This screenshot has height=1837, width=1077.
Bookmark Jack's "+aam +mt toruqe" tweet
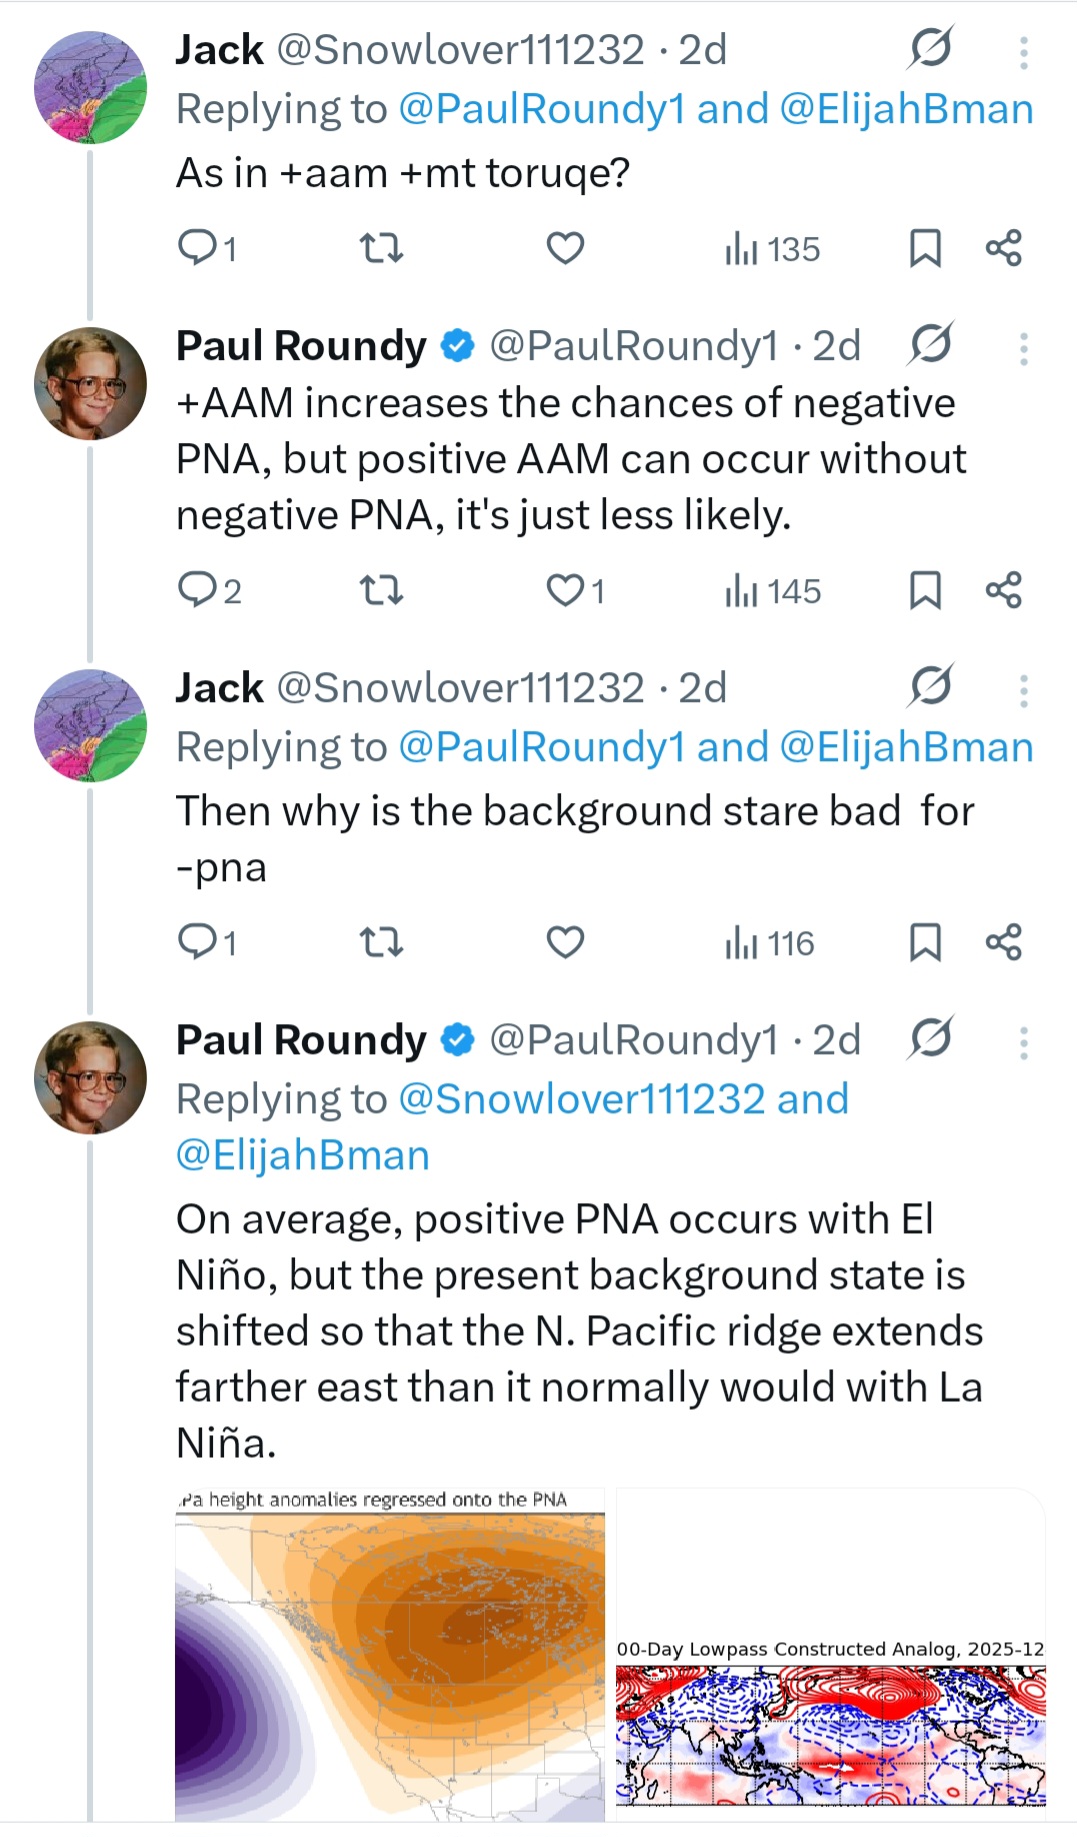[925, 248]
